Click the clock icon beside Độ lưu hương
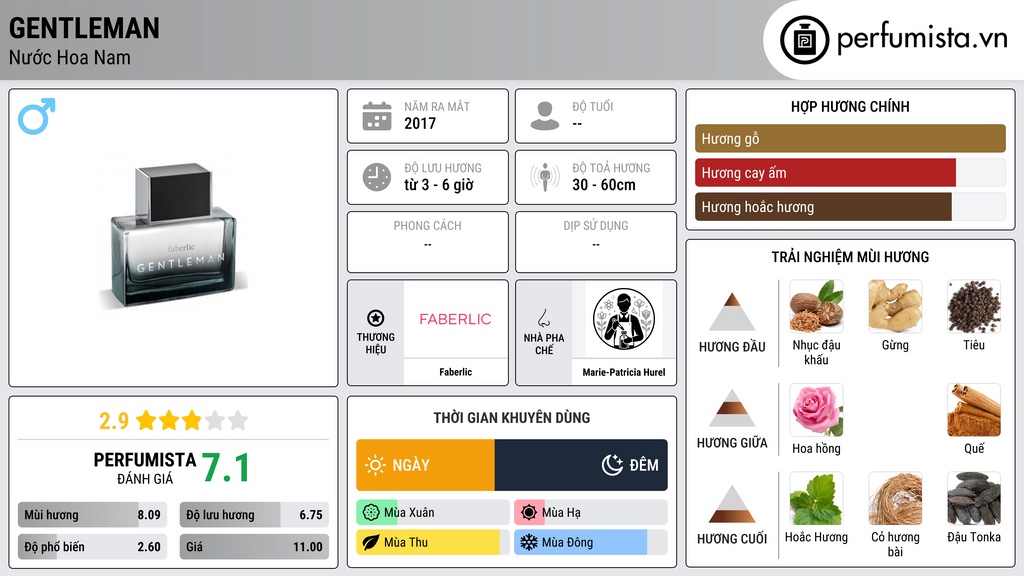 tap(377, 177)
